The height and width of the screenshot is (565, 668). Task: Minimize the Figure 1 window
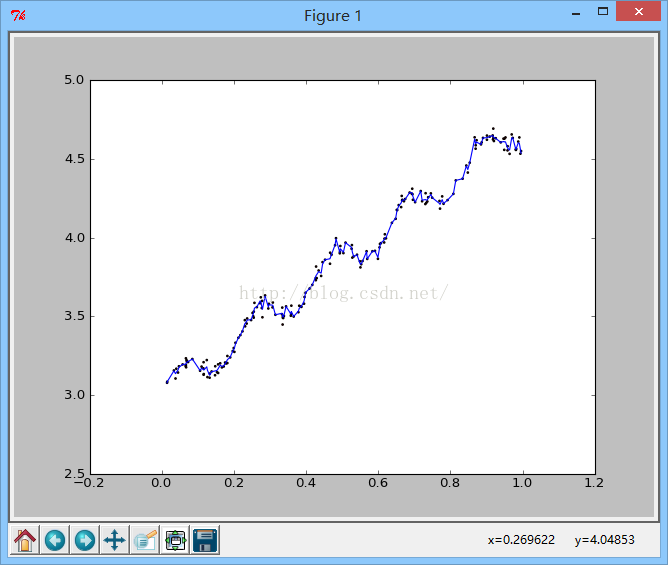(x=576, y=13)
